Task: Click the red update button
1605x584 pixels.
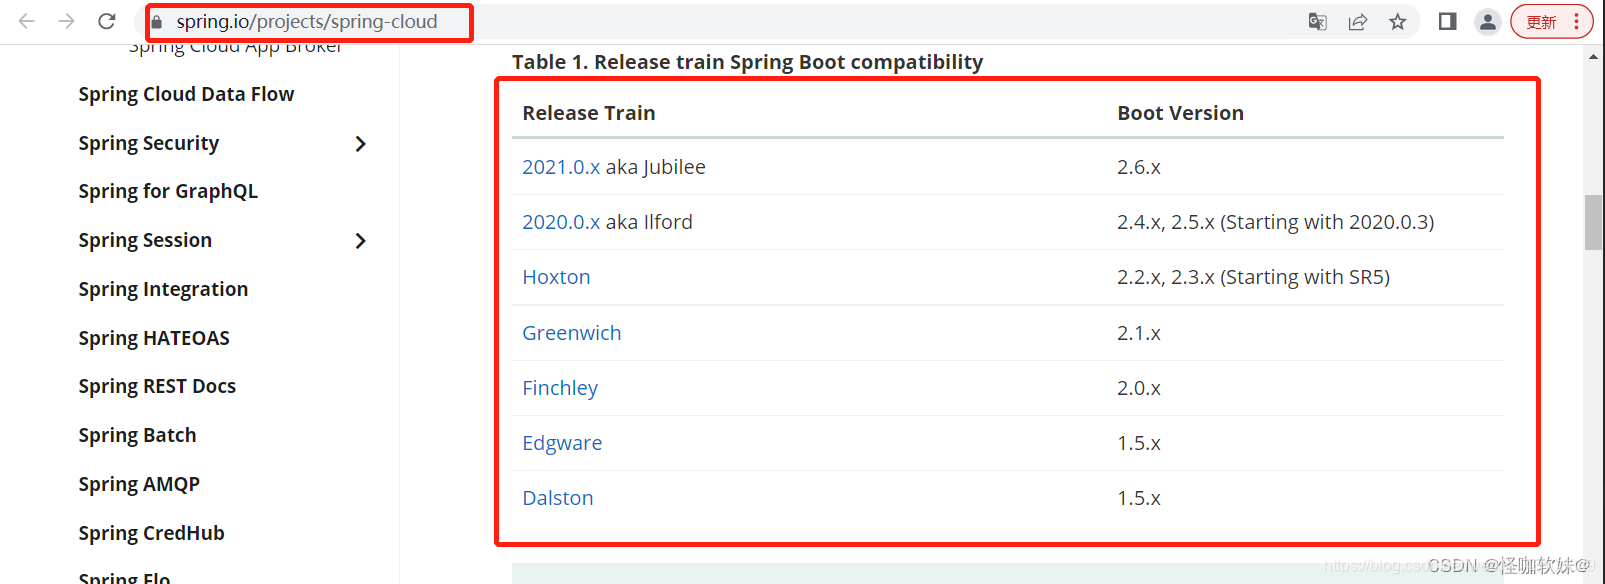Action: [1551, 22]
